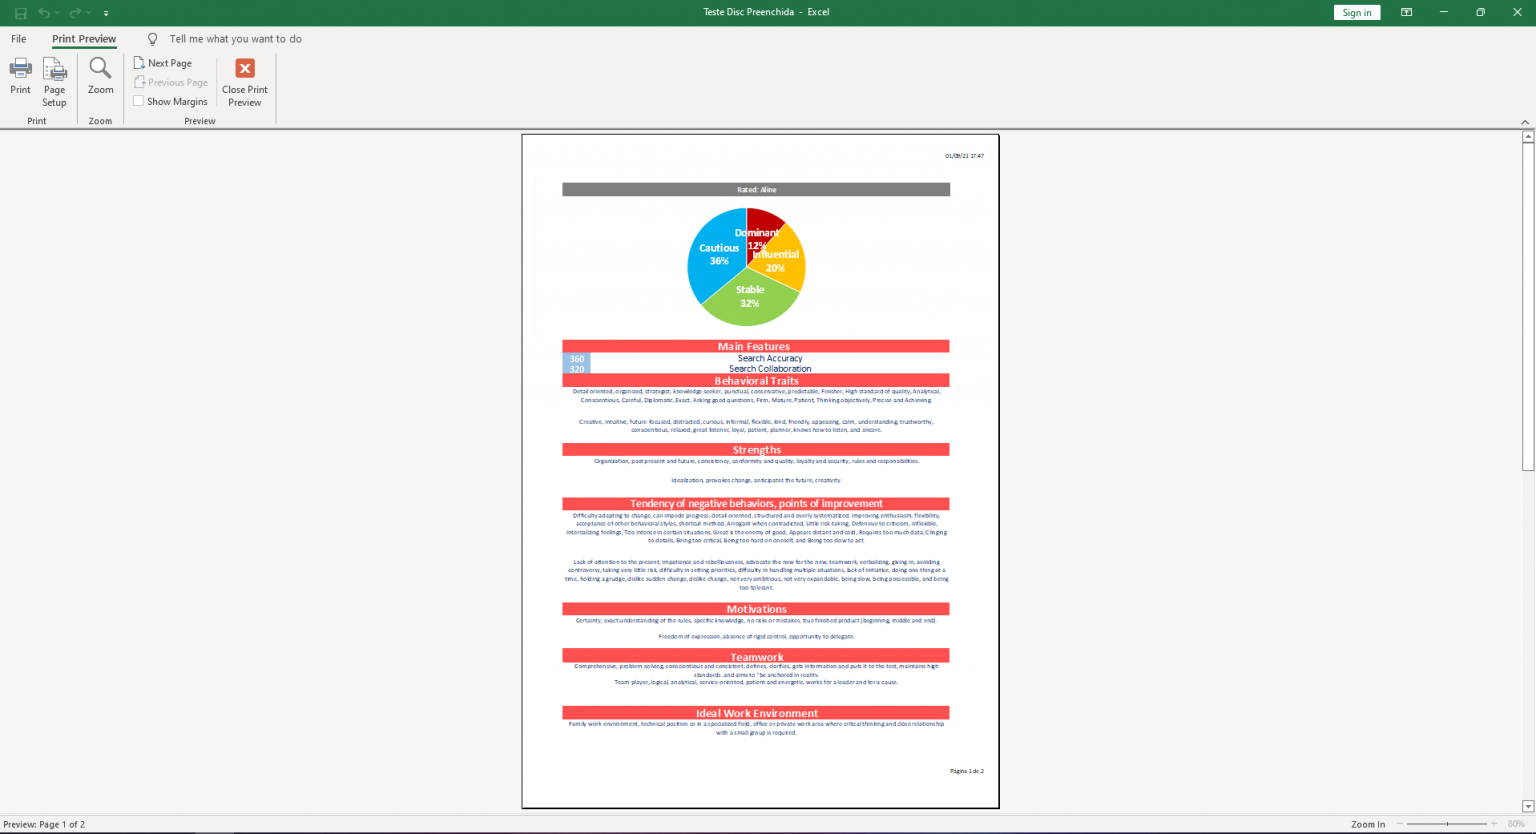This screenshot has width=1536, height=834.
Task: Click the Sign in button
Action: 1356,12
